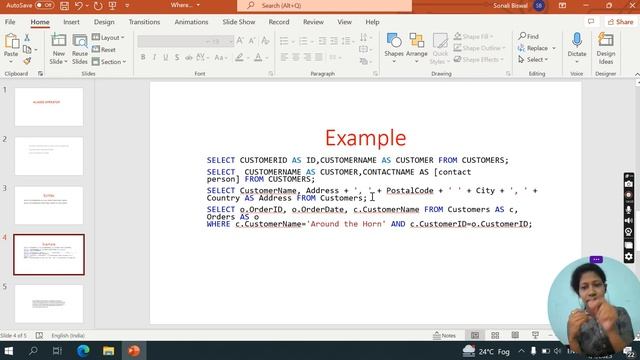Click Clear All Formatting icon

[265, 41]
